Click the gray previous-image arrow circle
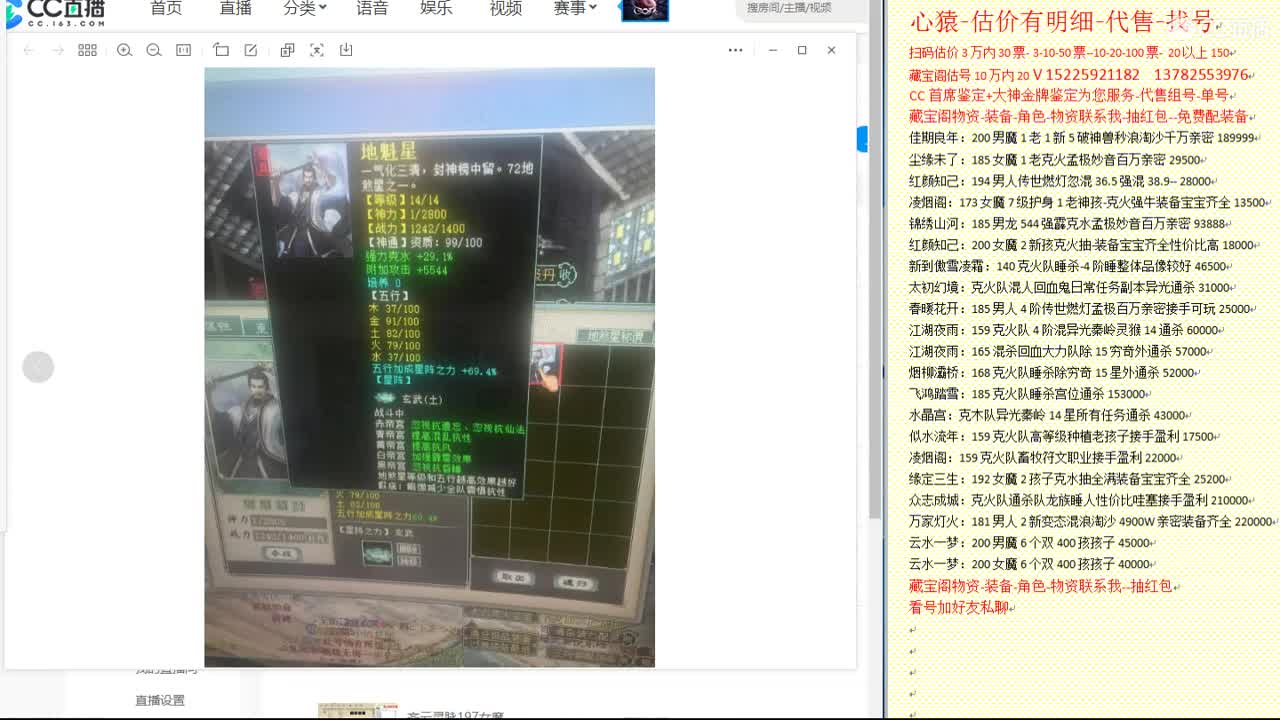1280x720 pixels. tap(38, 367)
